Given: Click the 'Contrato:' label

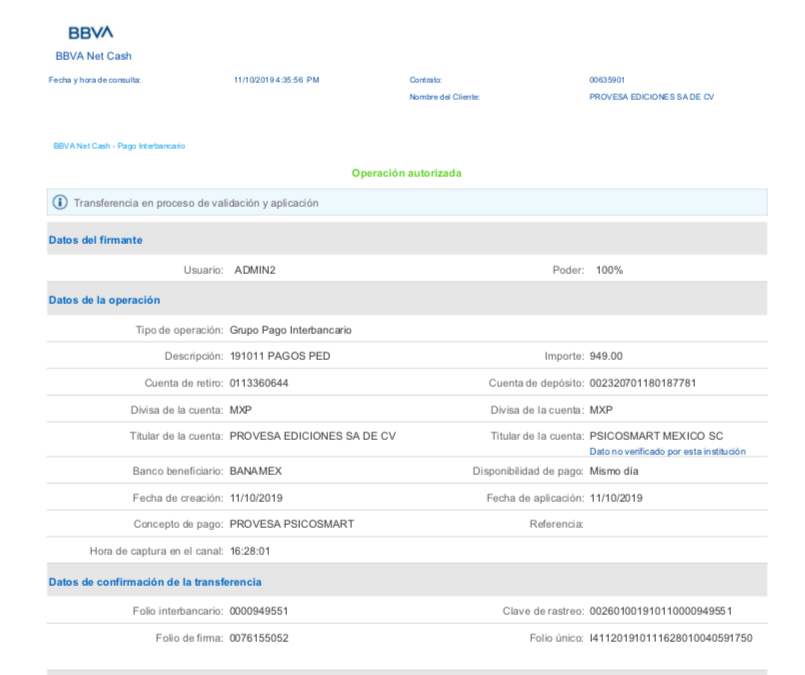Looking at the screenshot, I should coord(426,80).
